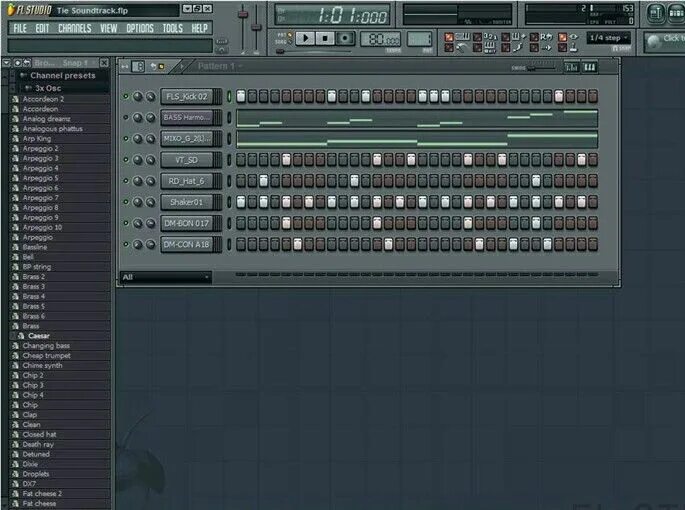Viewport: 685px width, 510px height.
Task: Open the TOOLS menu
Action: [173, 28]
